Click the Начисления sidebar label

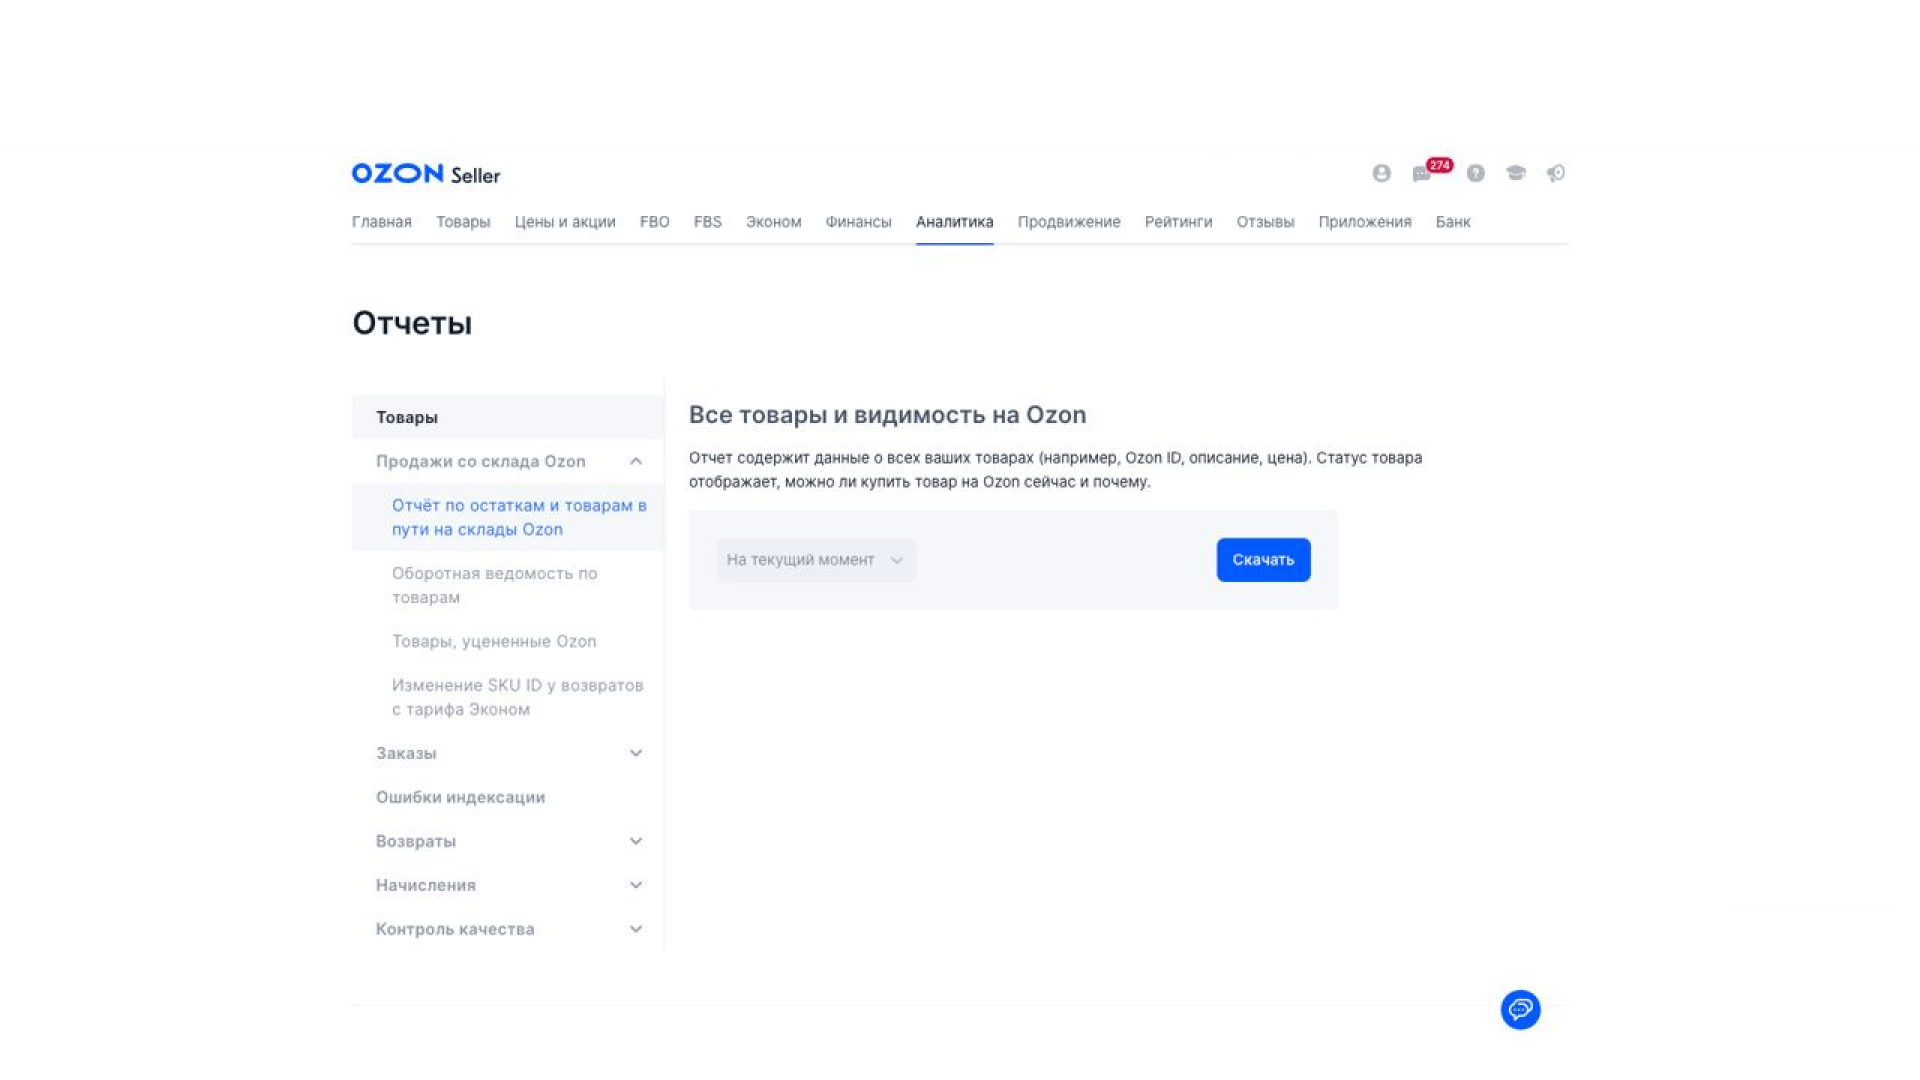pos(426,885)
